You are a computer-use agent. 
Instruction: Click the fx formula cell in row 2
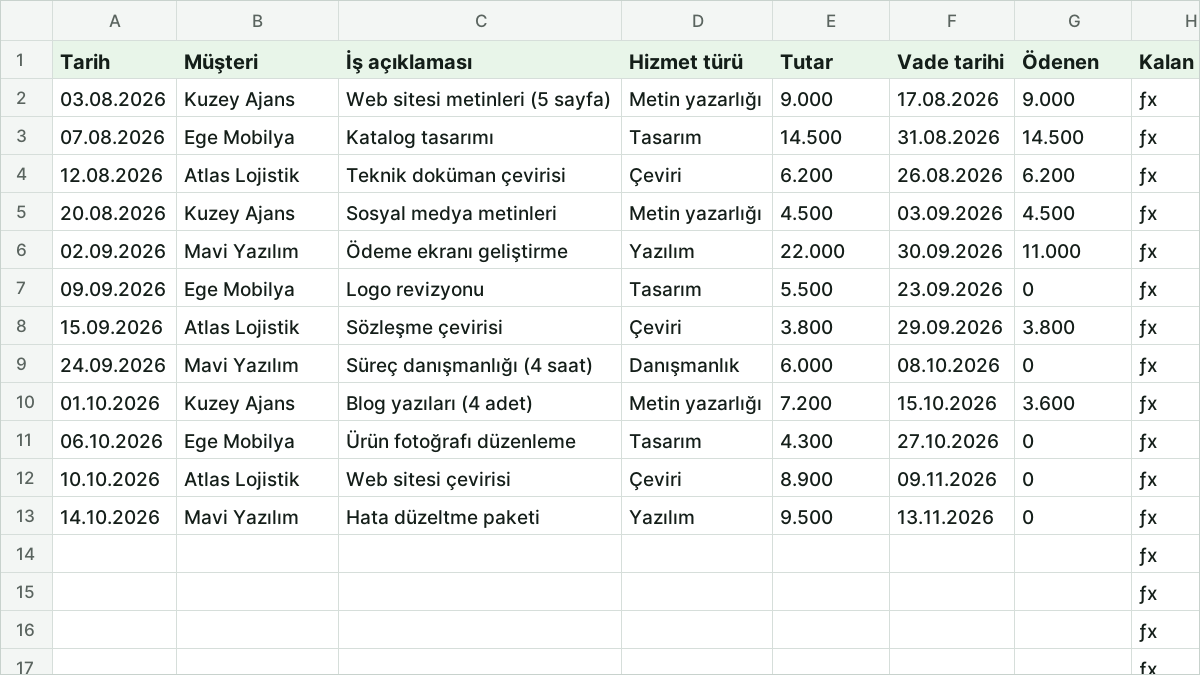click(1166, 99)
